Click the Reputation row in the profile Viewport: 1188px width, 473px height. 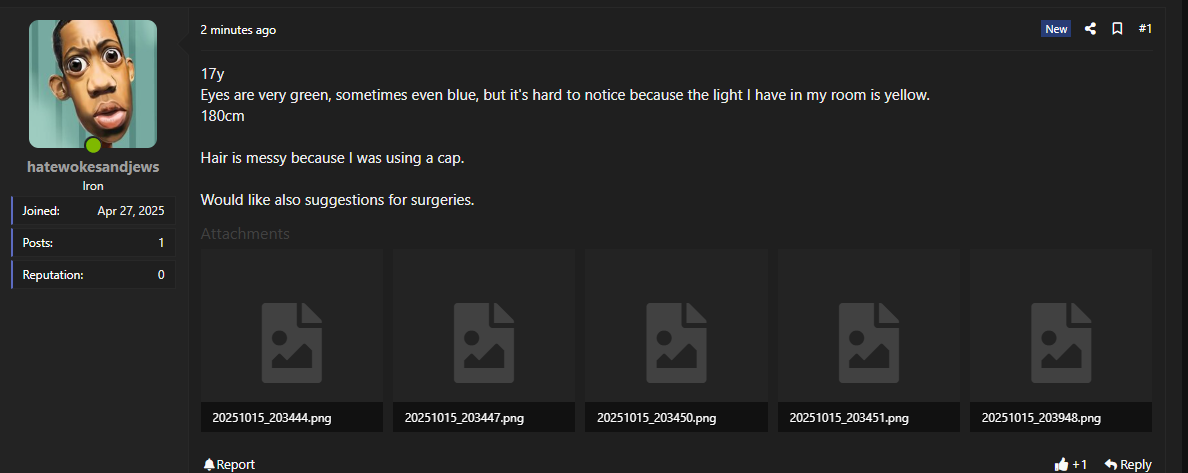pyautogui.click(x=94, y=275)
